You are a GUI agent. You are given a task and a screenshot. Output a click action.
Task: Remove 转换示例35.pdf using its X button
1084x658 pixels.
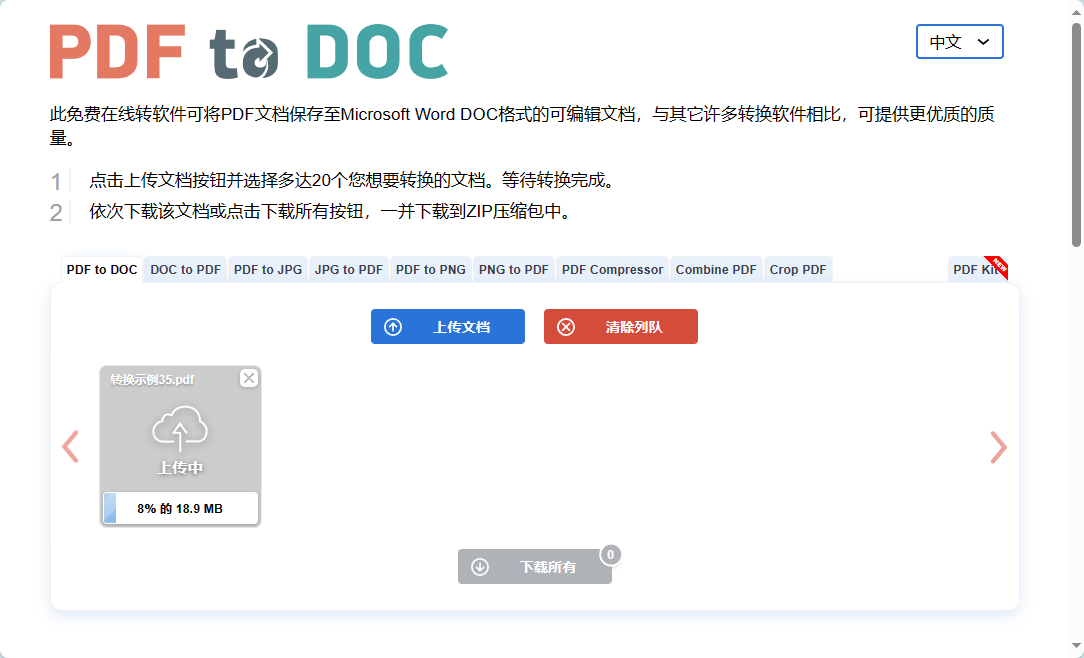pyautogui.click(x=249, y=377)
